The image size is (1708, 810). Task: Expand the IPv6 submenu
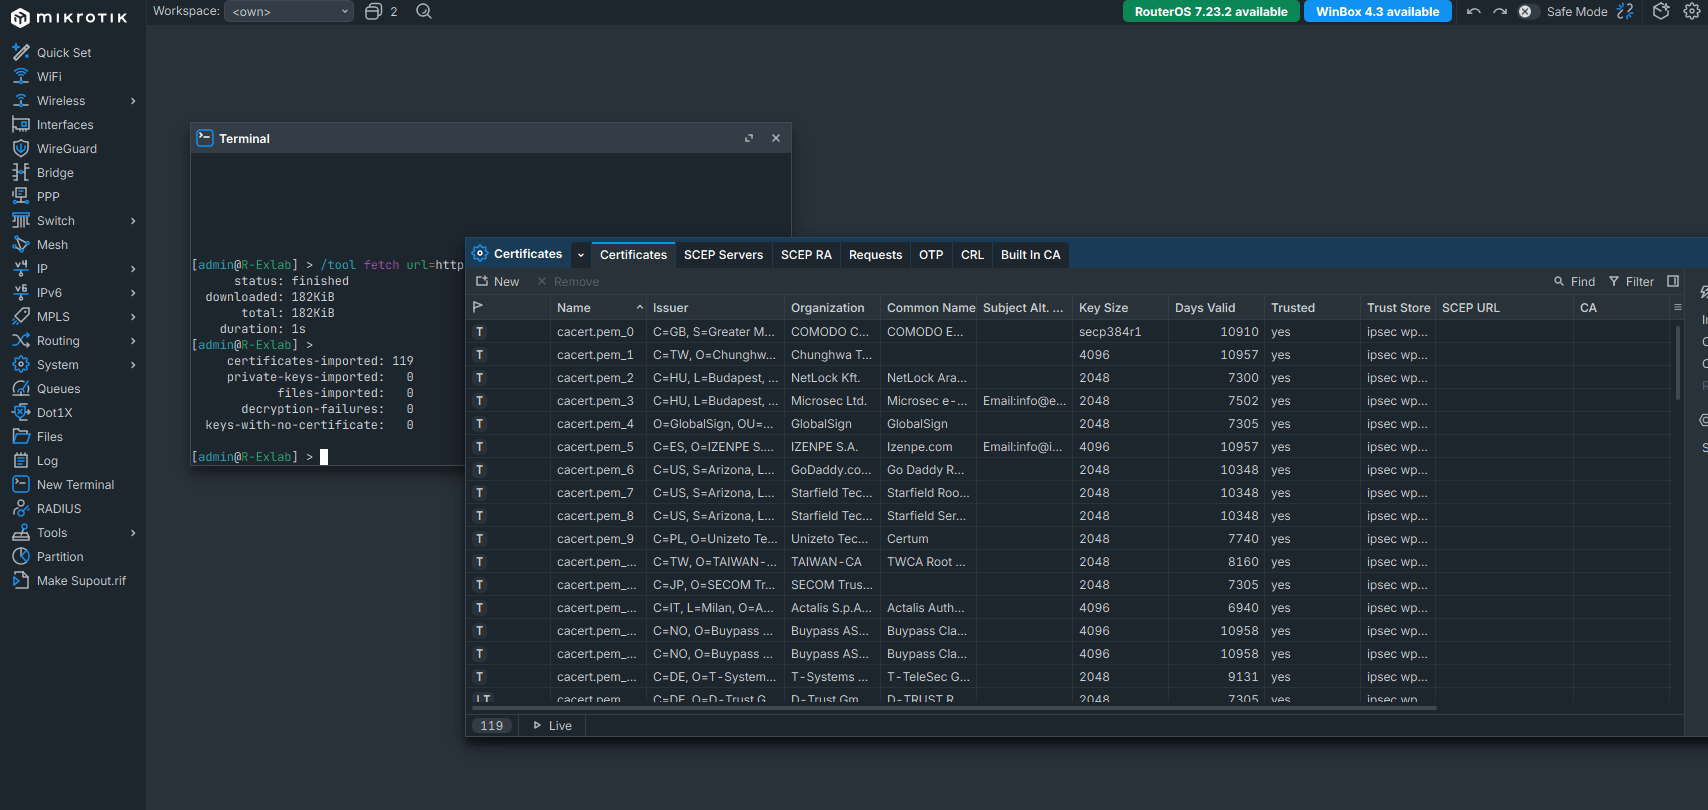[x=133, y=292]
